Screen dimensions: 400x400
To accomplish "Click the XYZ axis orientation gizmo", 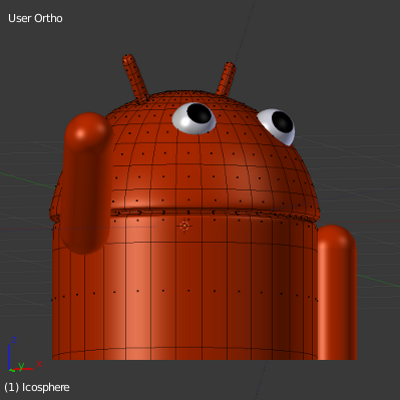I will (25, 355).
